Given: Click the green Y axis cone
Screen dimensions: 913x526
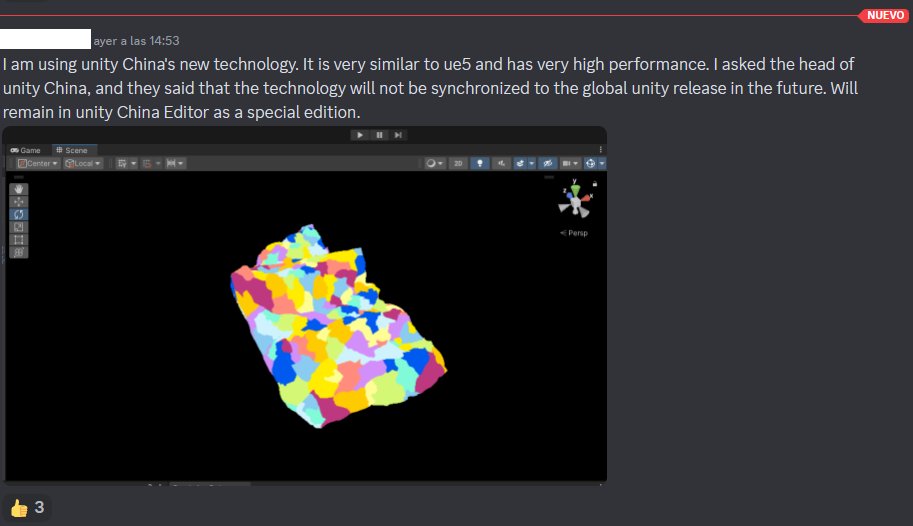Looking at the screenshot, I should (x=575, y=190).
